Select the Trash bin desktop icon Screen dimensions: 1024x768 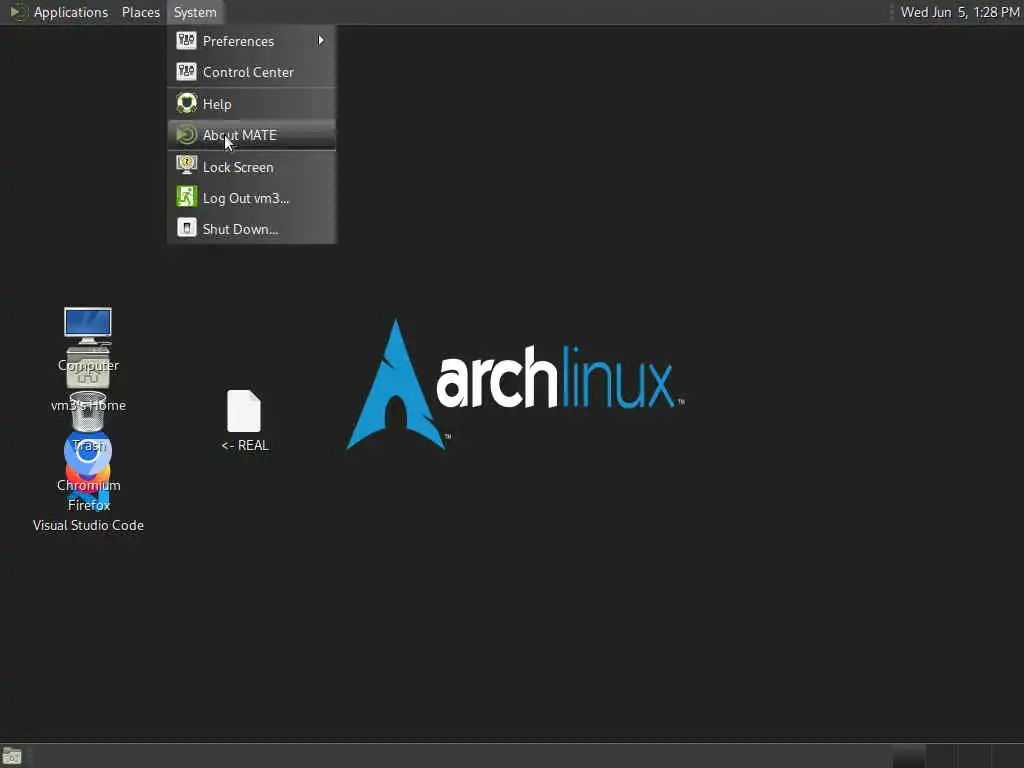88,411
